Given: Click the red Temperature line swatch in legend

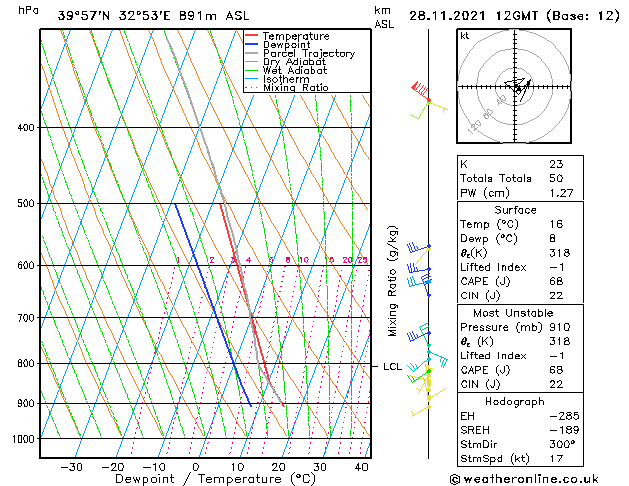Looking at the screenshot, I should [x=252, y=36].
